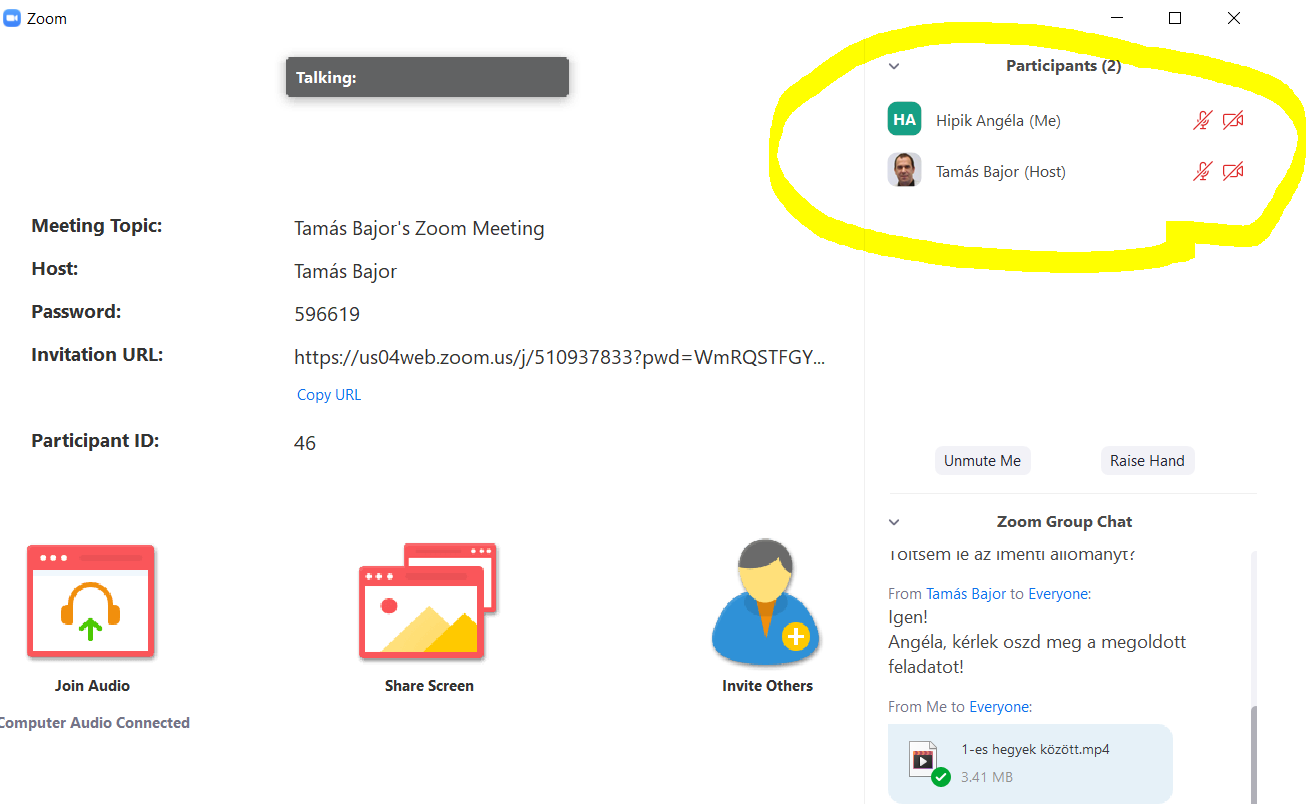
Task: Click the camera-off icon for Hipik Angéla
Action: [1233, 121]
